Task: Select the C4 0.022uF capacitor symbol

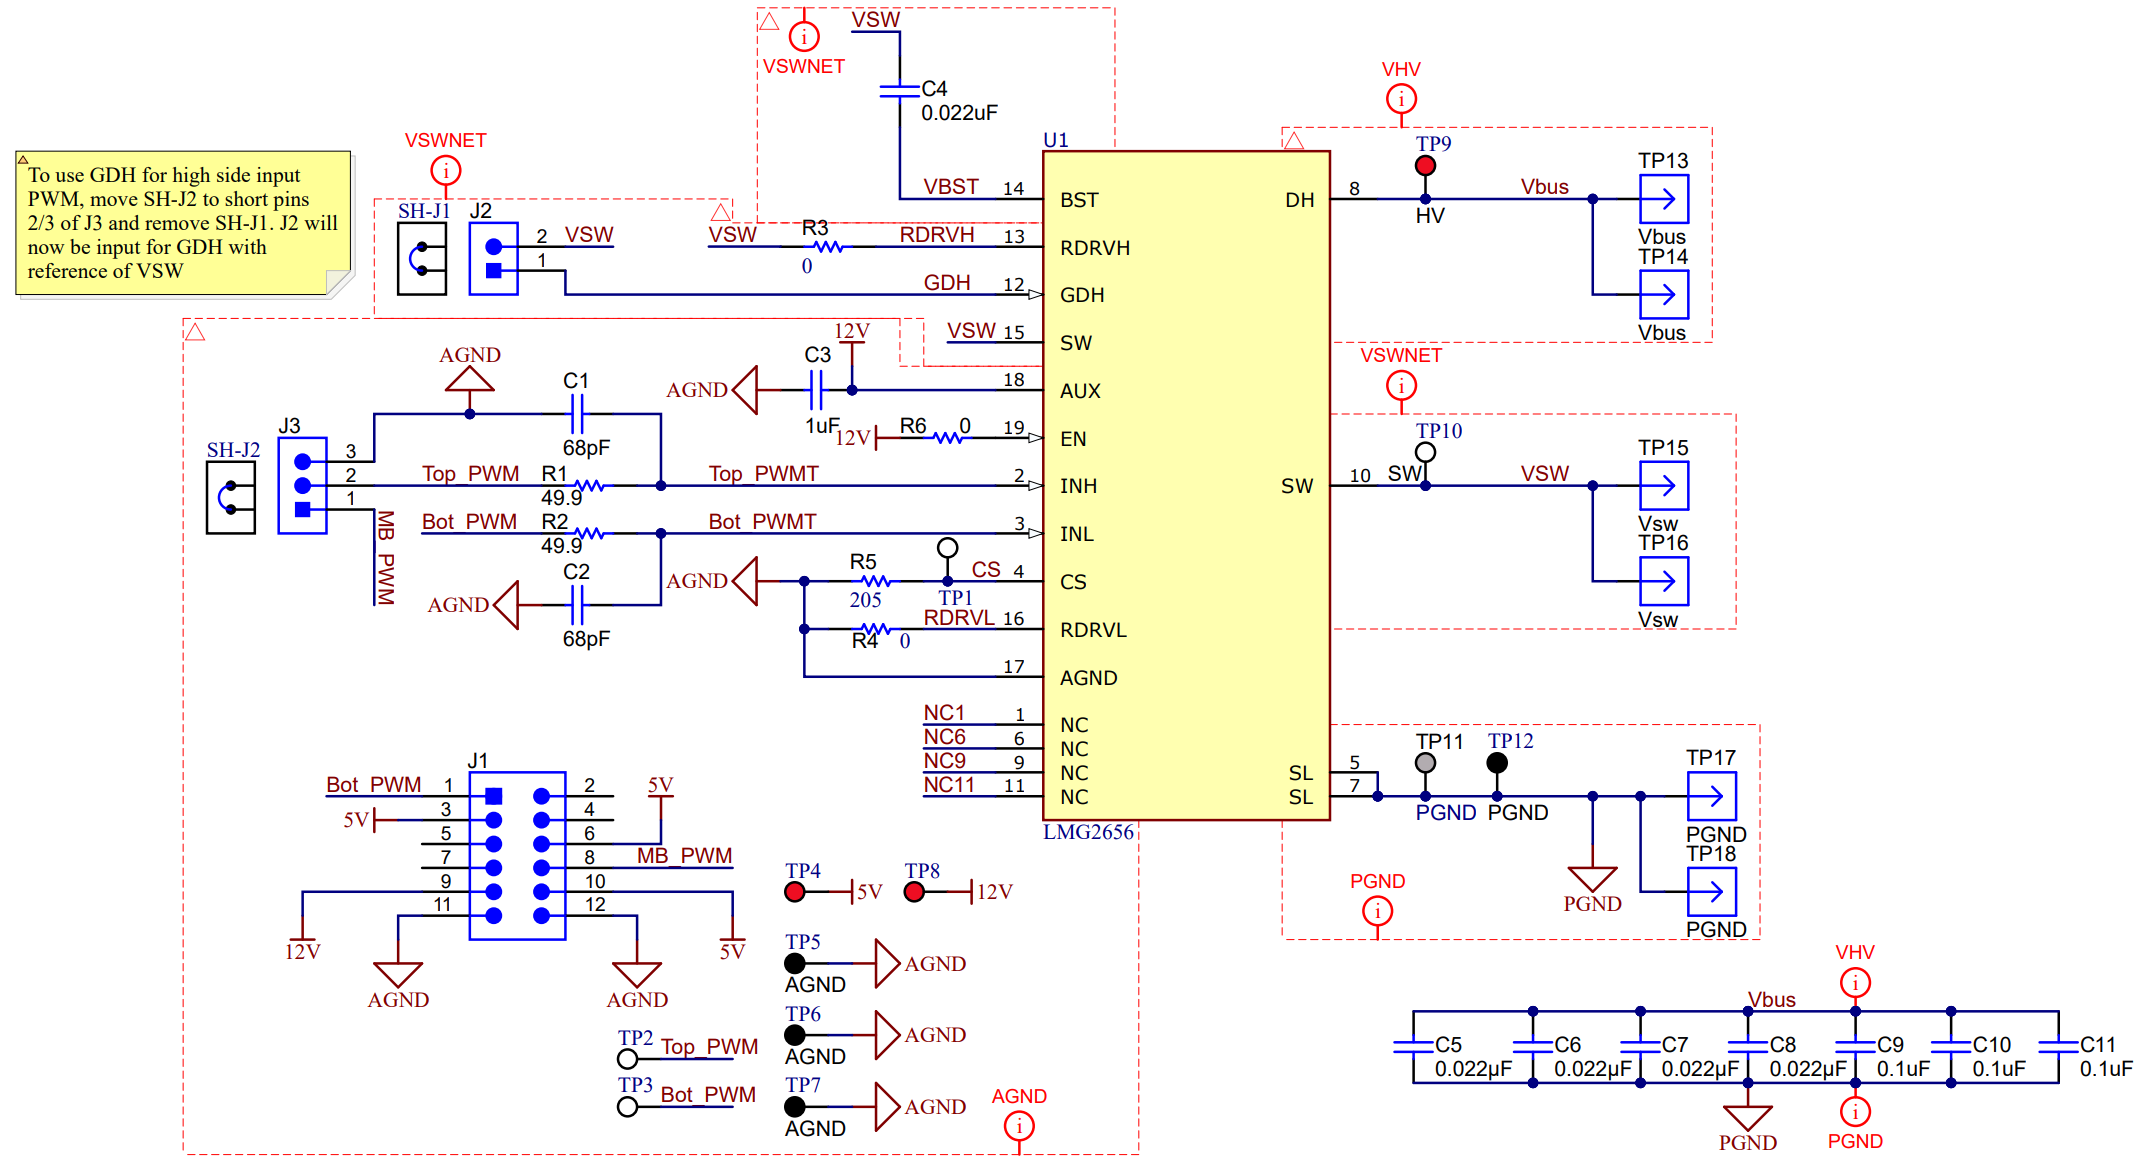Action: point(899,91)
